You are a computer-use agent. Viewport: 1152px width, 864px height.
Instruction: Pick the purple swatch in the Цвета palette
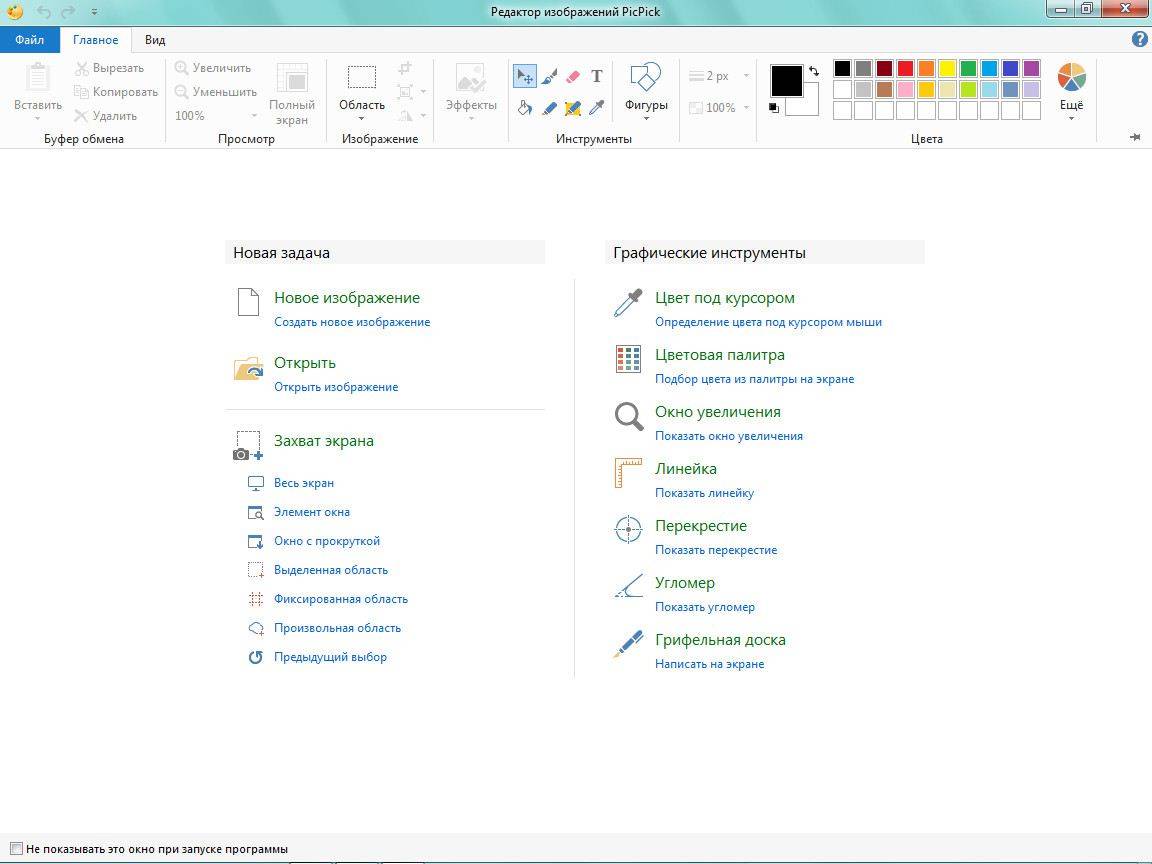1032,68
